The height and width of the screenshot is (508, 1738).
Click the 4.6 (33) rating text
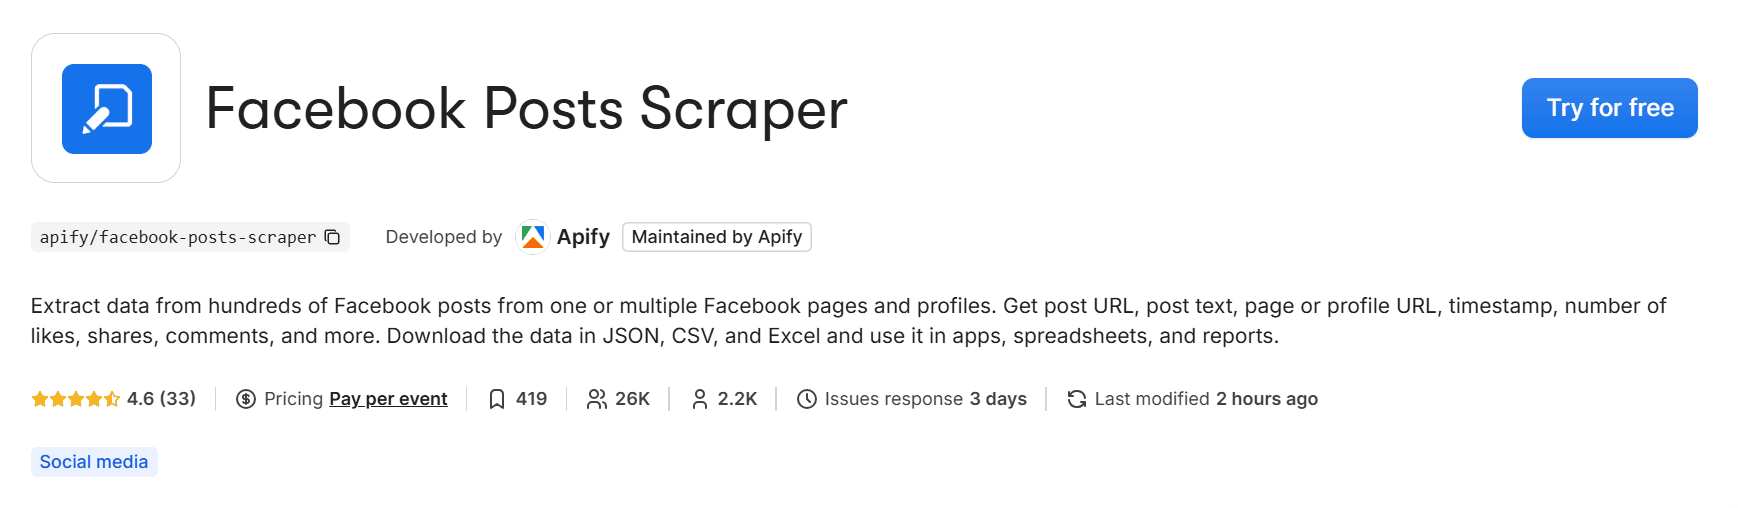pyautogui.click(x=161, y=399)
